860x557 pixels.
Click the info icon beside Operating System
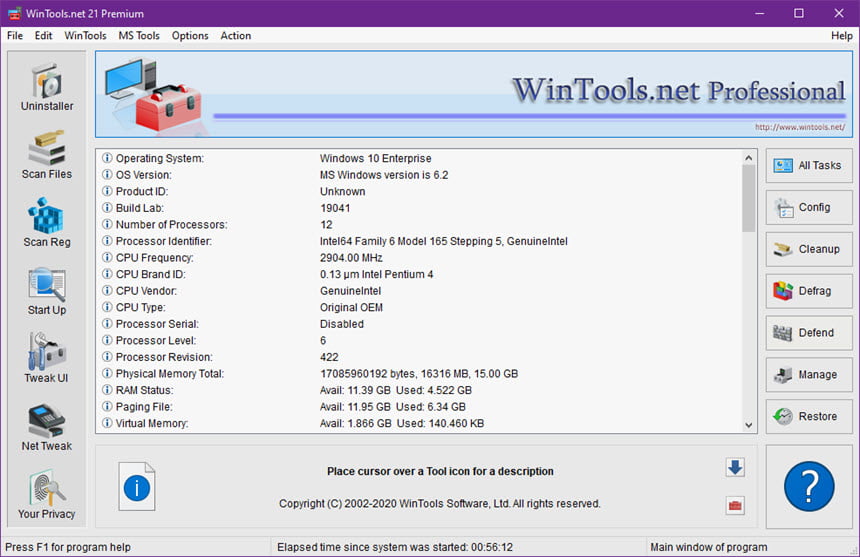click(108, 158)
